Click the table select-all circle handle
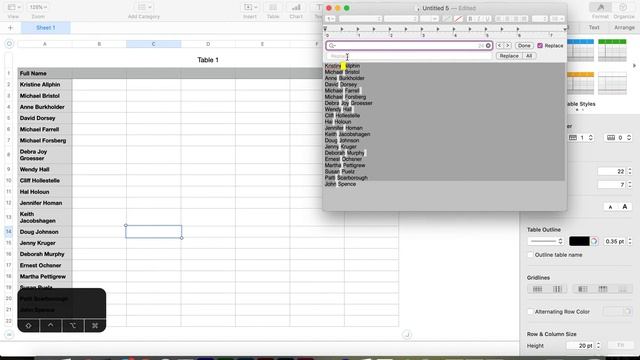This screenshot has height=360, width=640. tap(9, 44)
